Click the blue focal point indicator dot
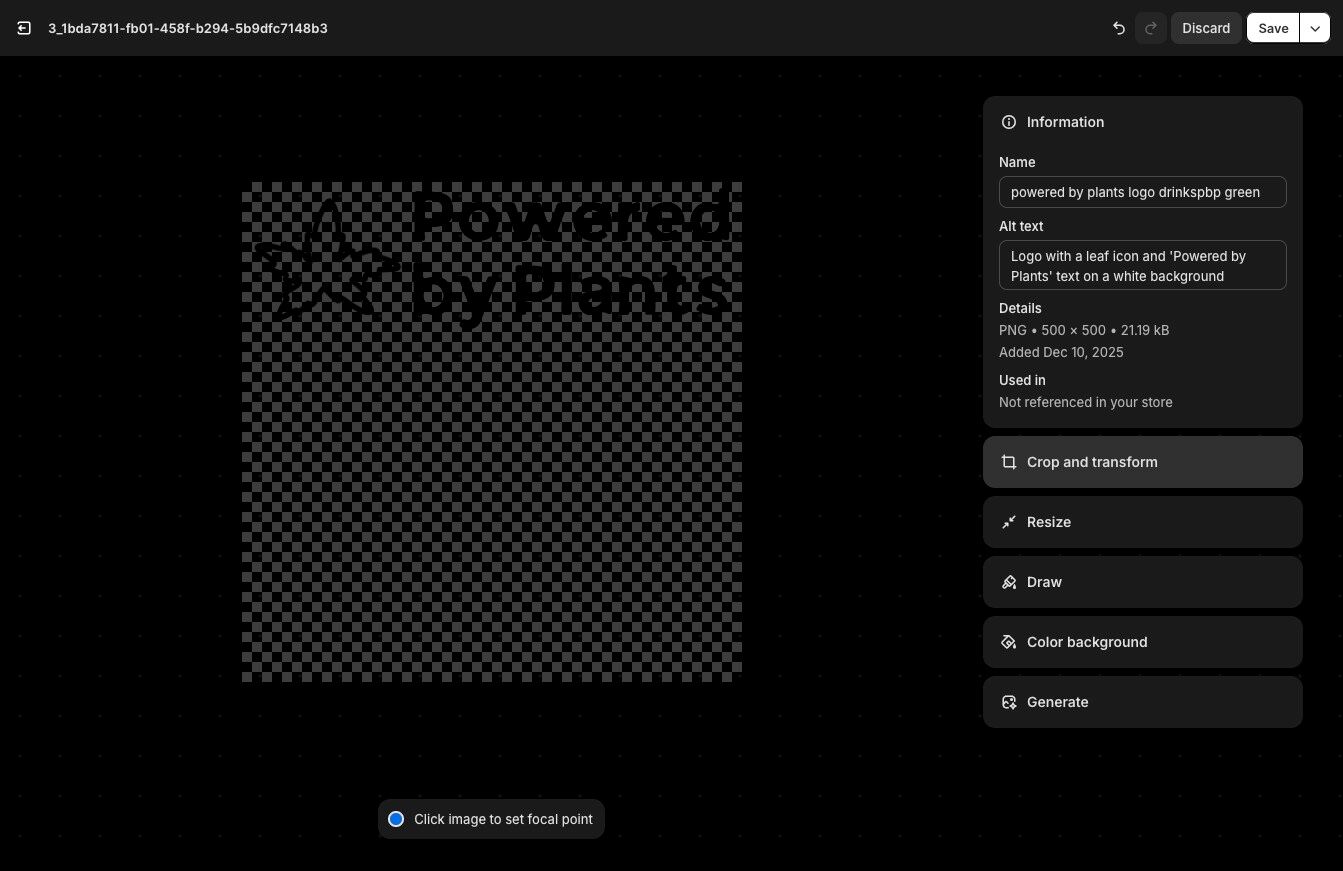This screenshot has width=1343, height=871. 396,819
